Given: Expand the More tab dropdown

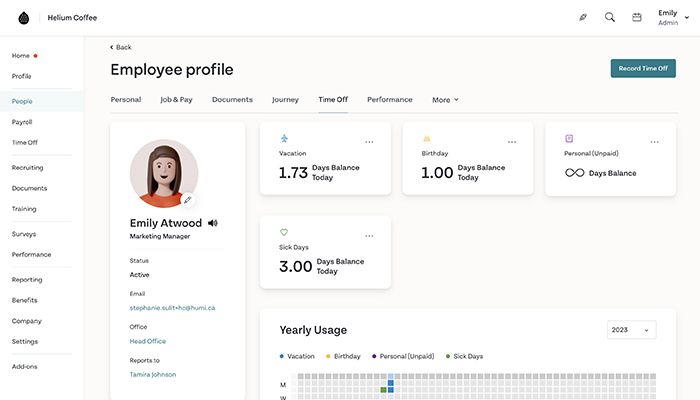Looking at the screenshot, I should coord(445,100).
